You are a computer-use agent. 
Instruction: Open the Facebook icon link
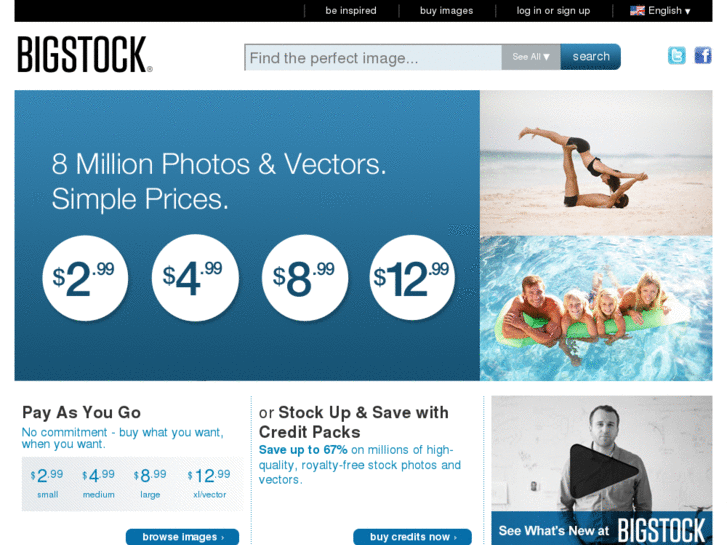[702, 56]
